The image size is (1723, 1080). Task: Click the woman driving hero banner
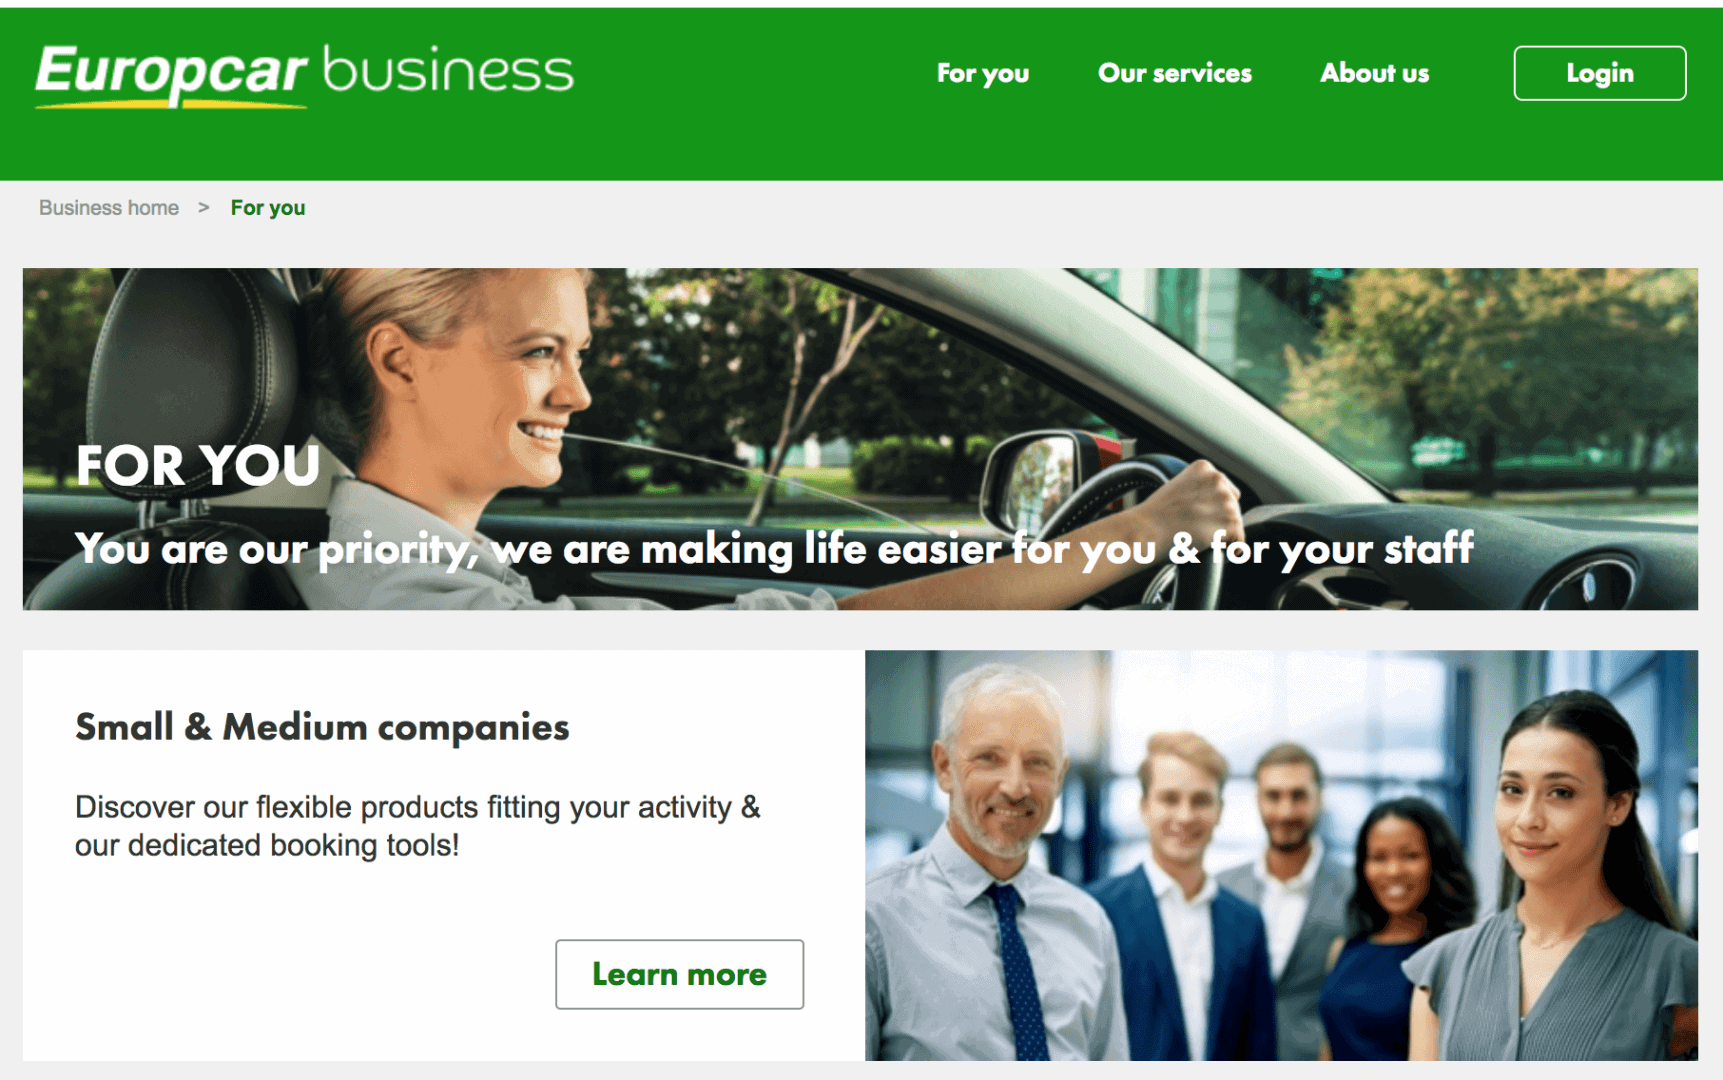click(x=860, y=439)
